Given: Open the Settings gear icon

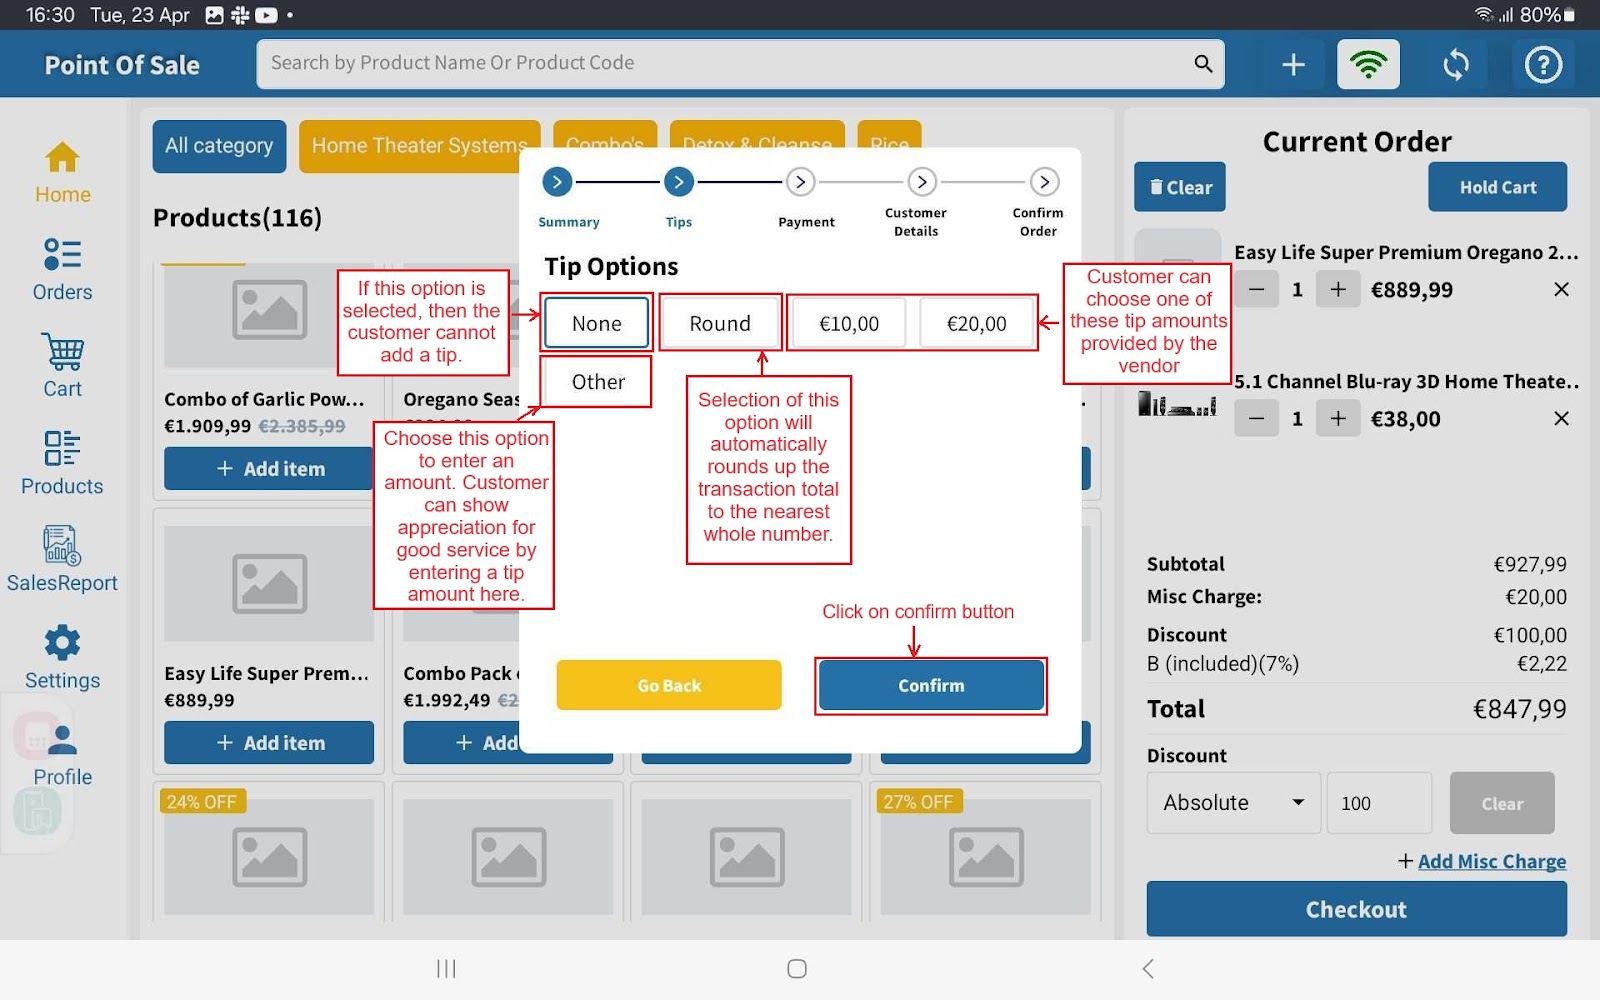Looking at the screenshot, I should click(62, 643).
